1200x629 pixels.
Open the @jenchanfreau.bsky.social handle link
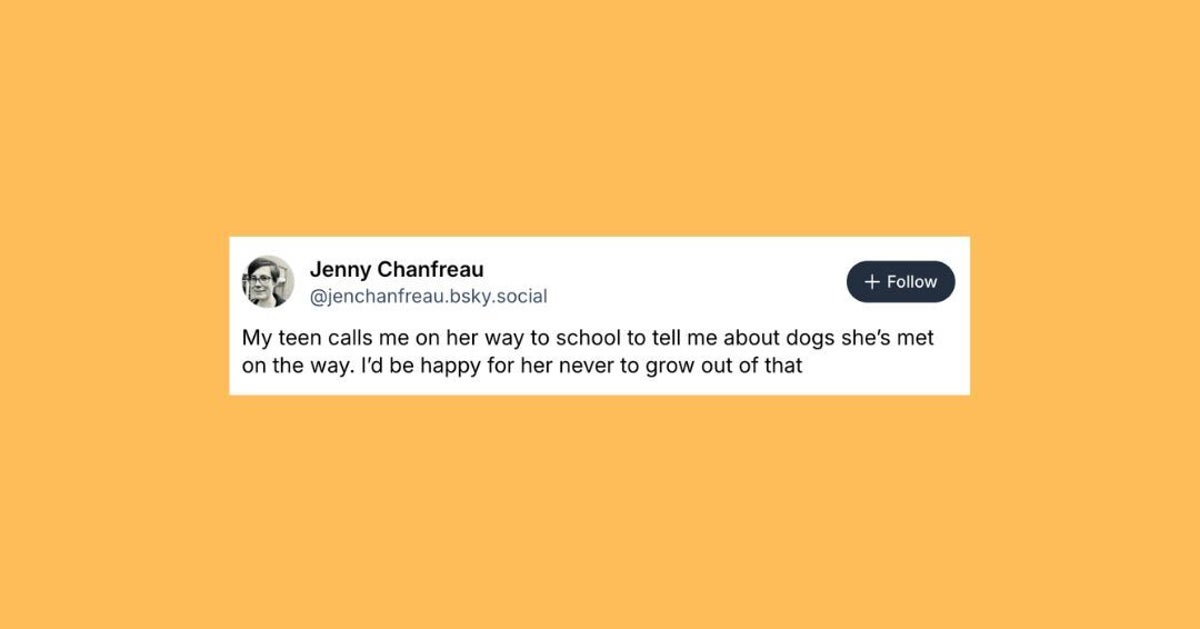coord(429,295)
